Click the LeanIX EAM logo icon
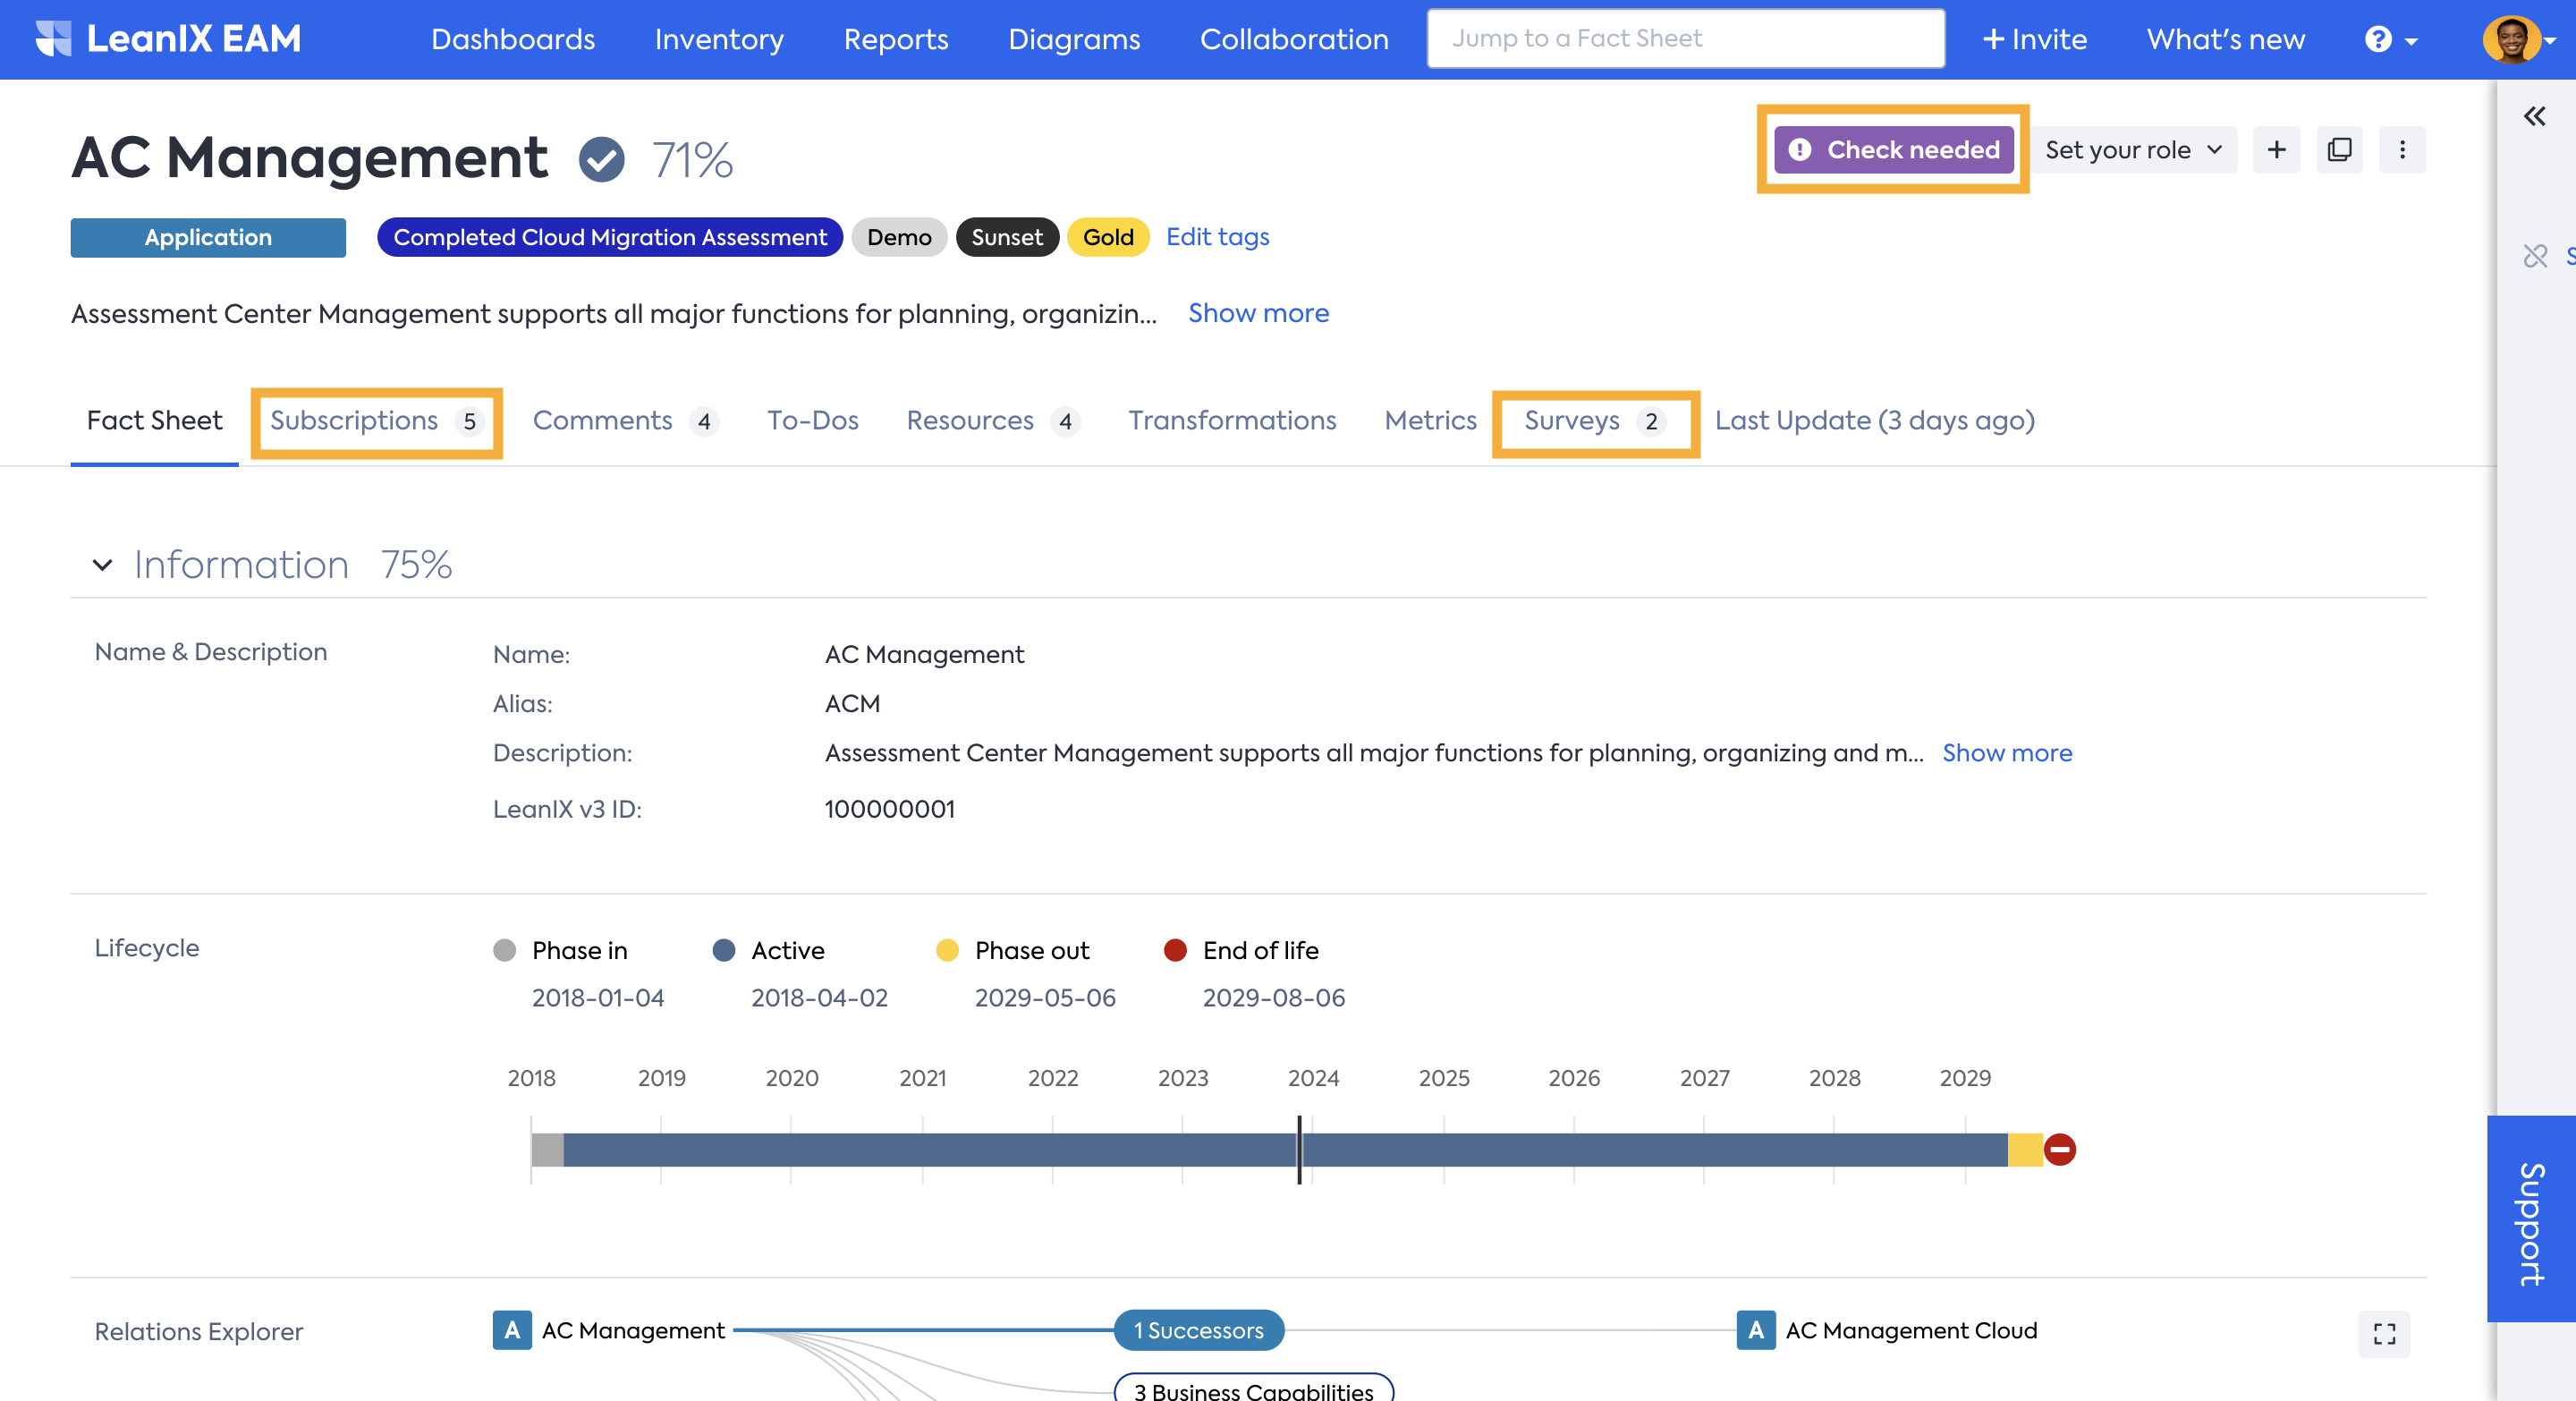2576x1401 pixels. pyautogui.click(x=54, y=38)
